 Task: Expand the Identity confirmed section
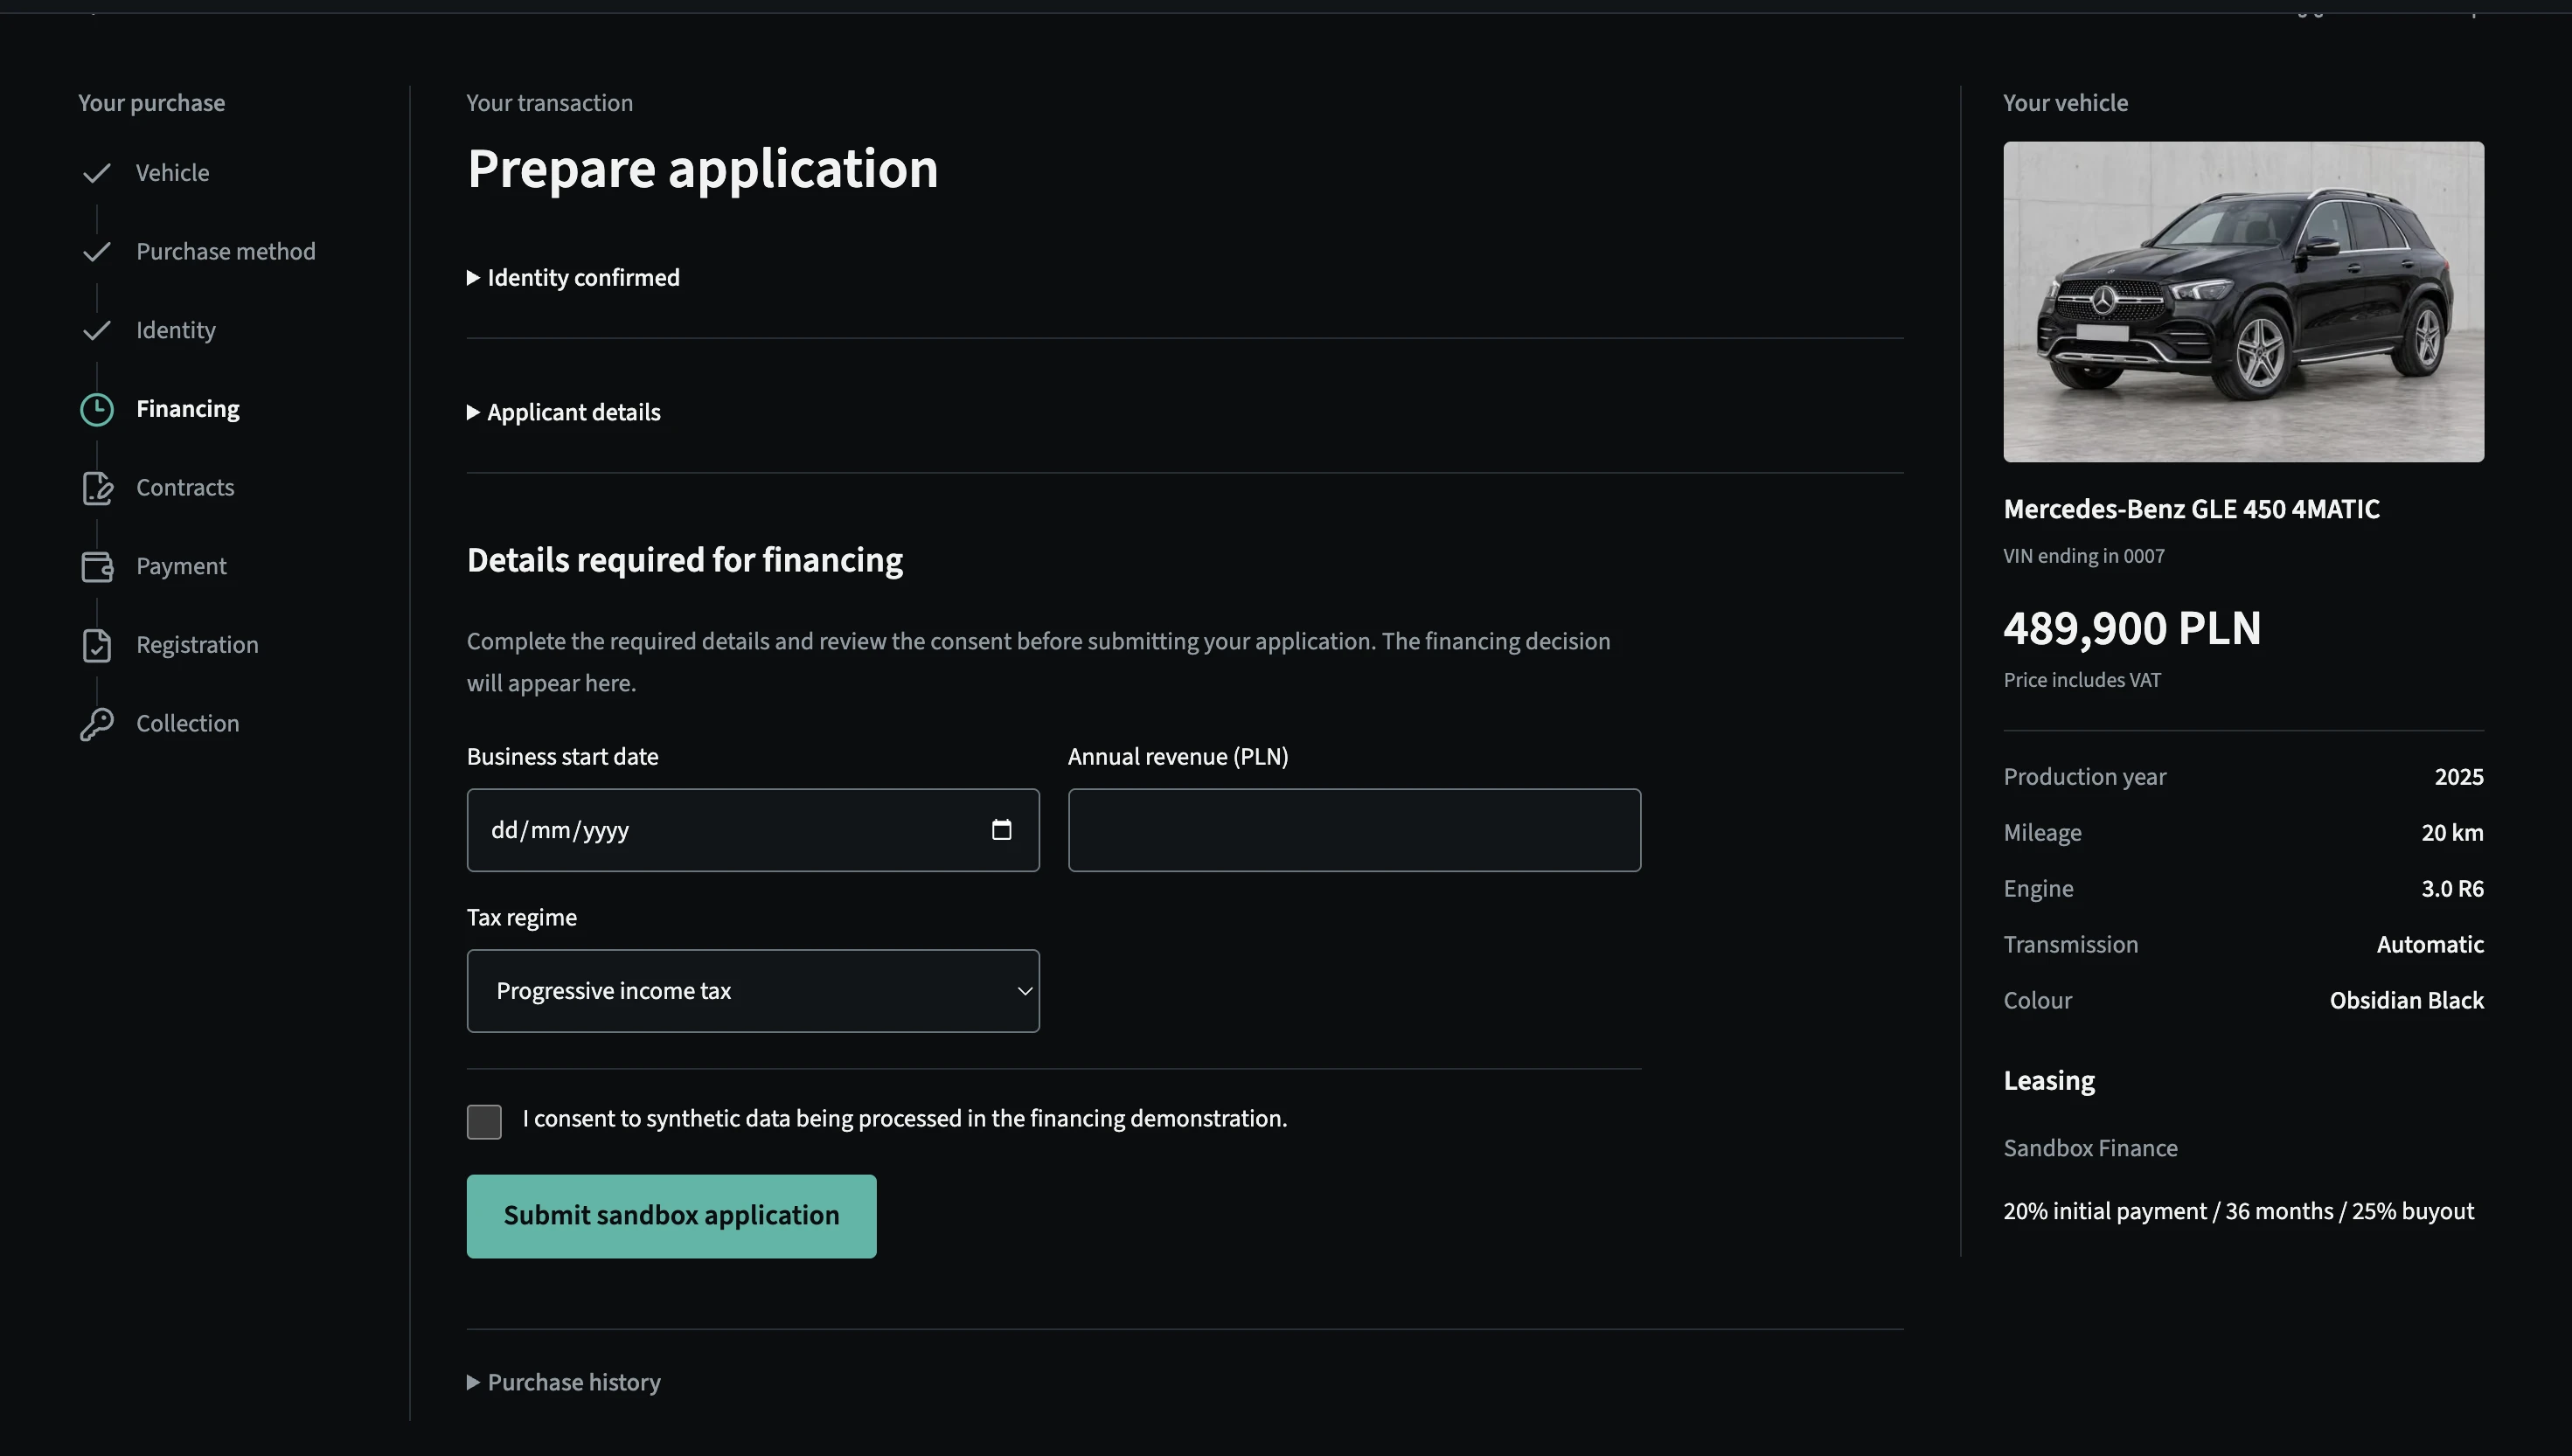[x=573, y=278]
